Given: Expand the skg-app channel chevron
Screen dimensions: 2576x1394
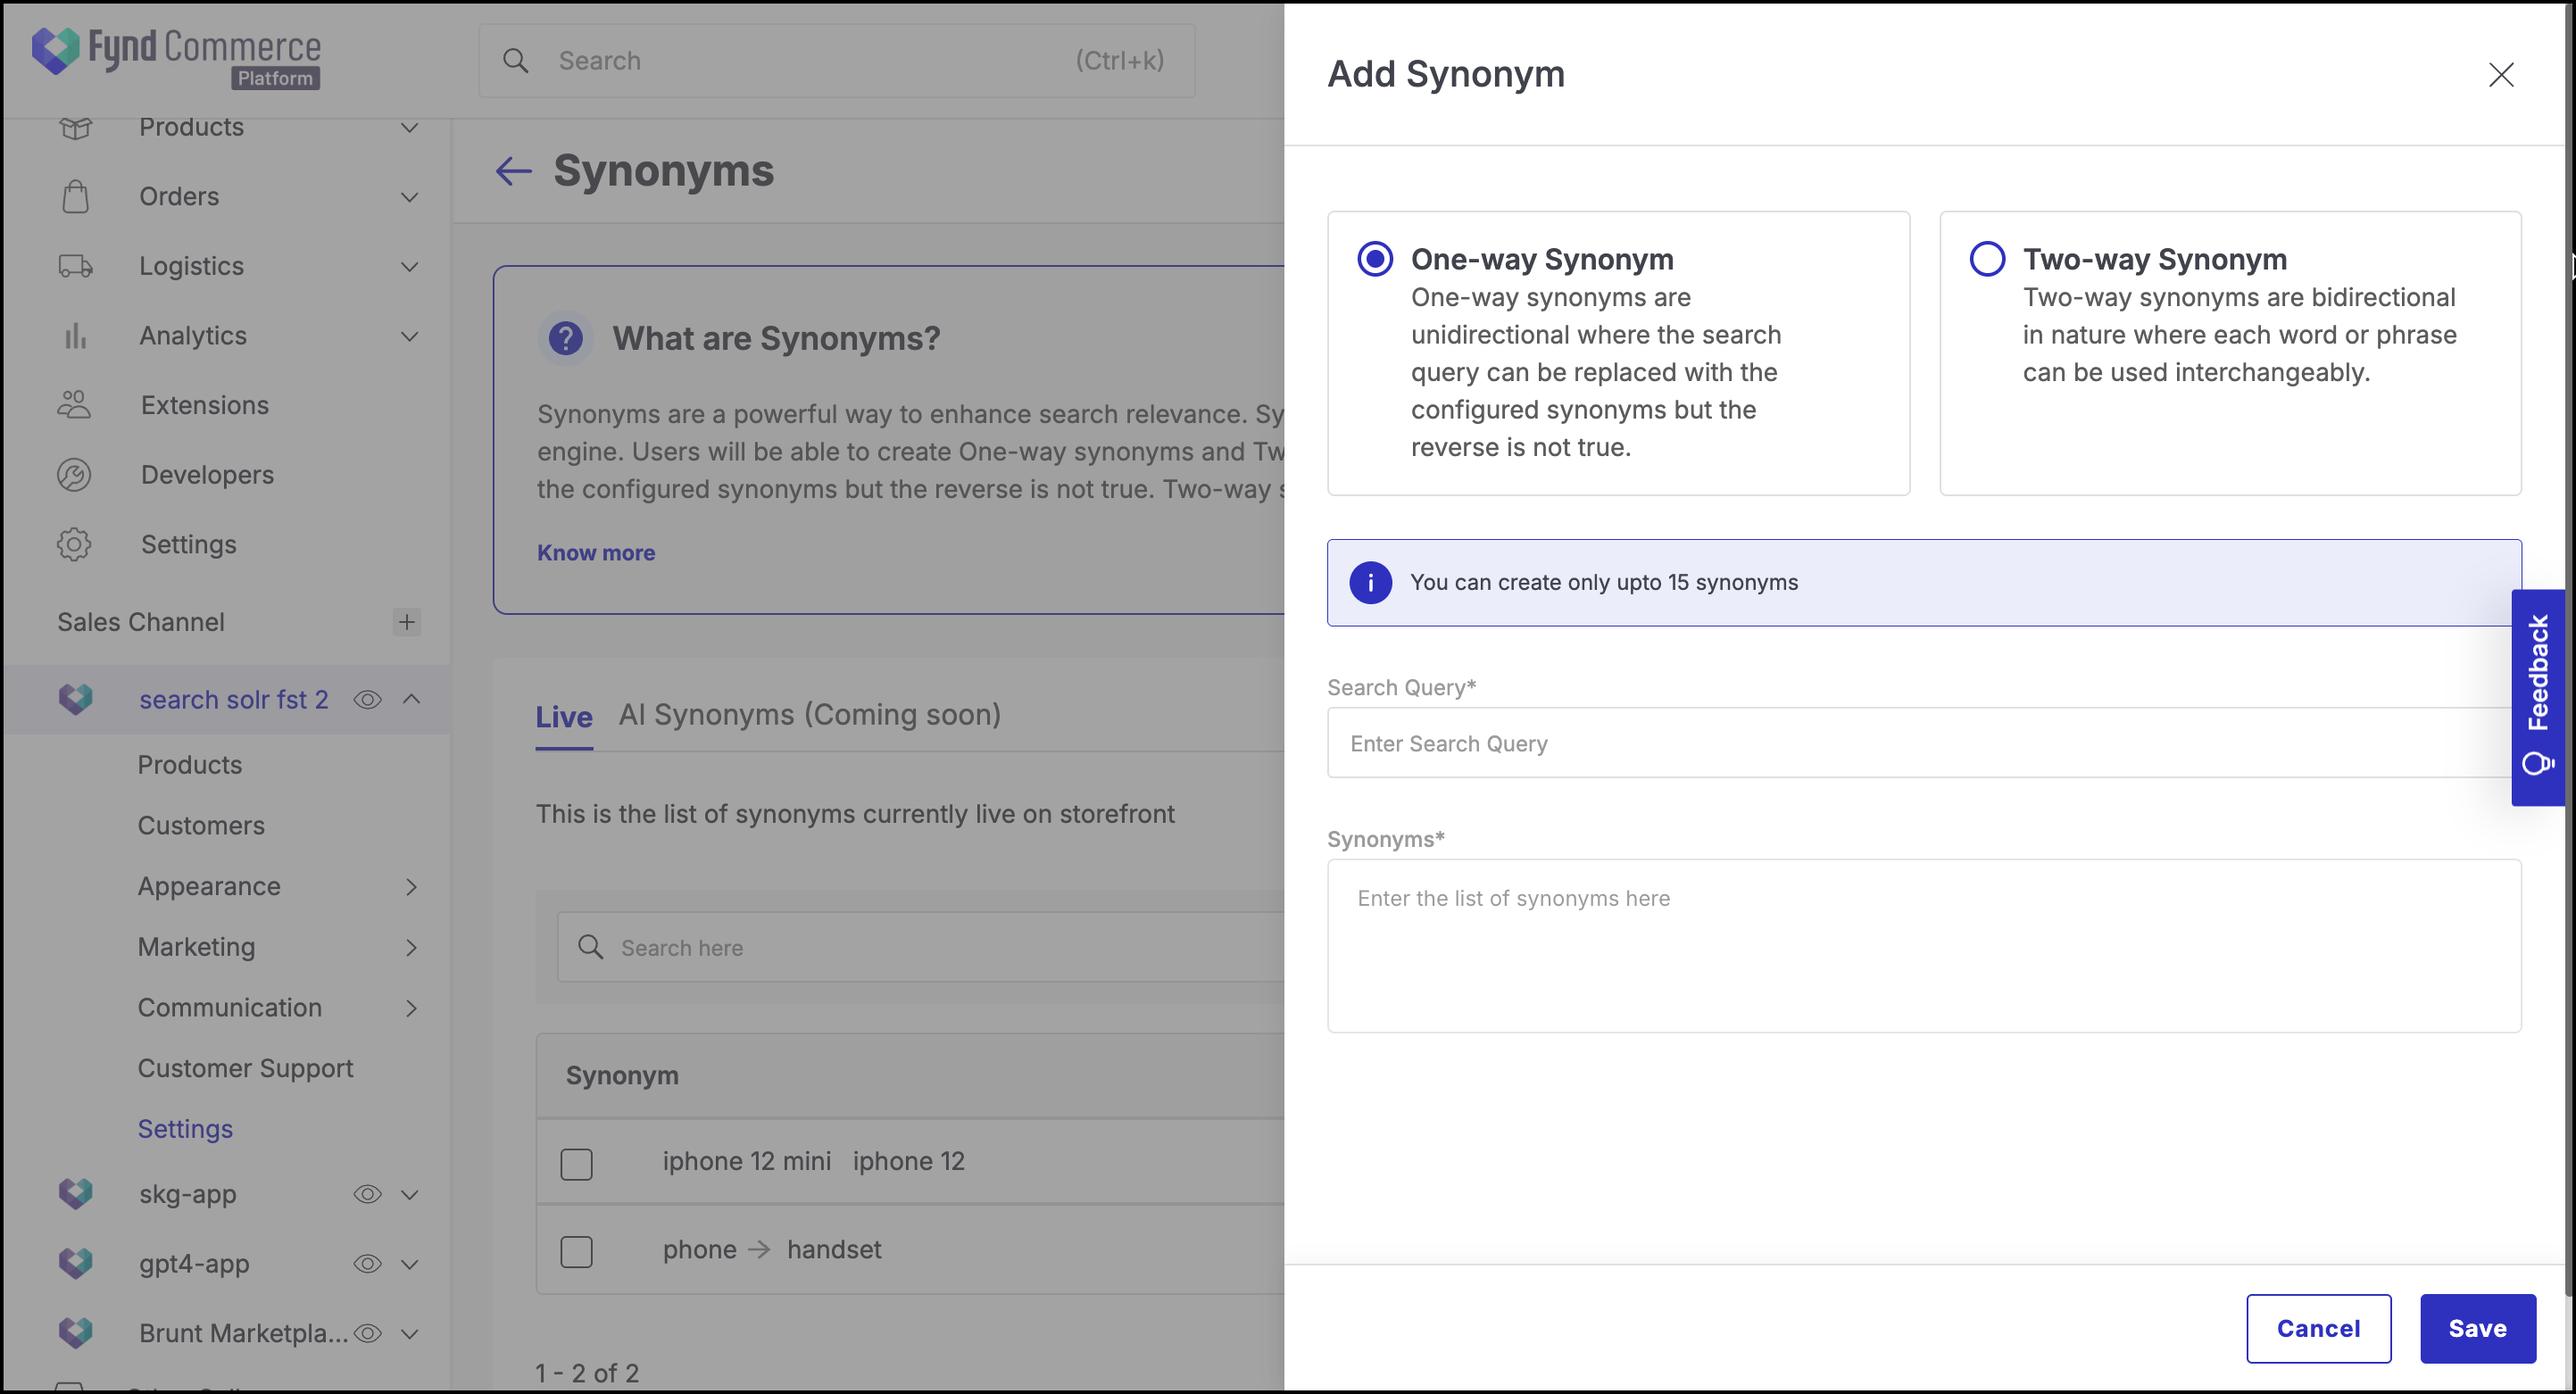Looking at the screenshot, I should tap(410, 1195).
